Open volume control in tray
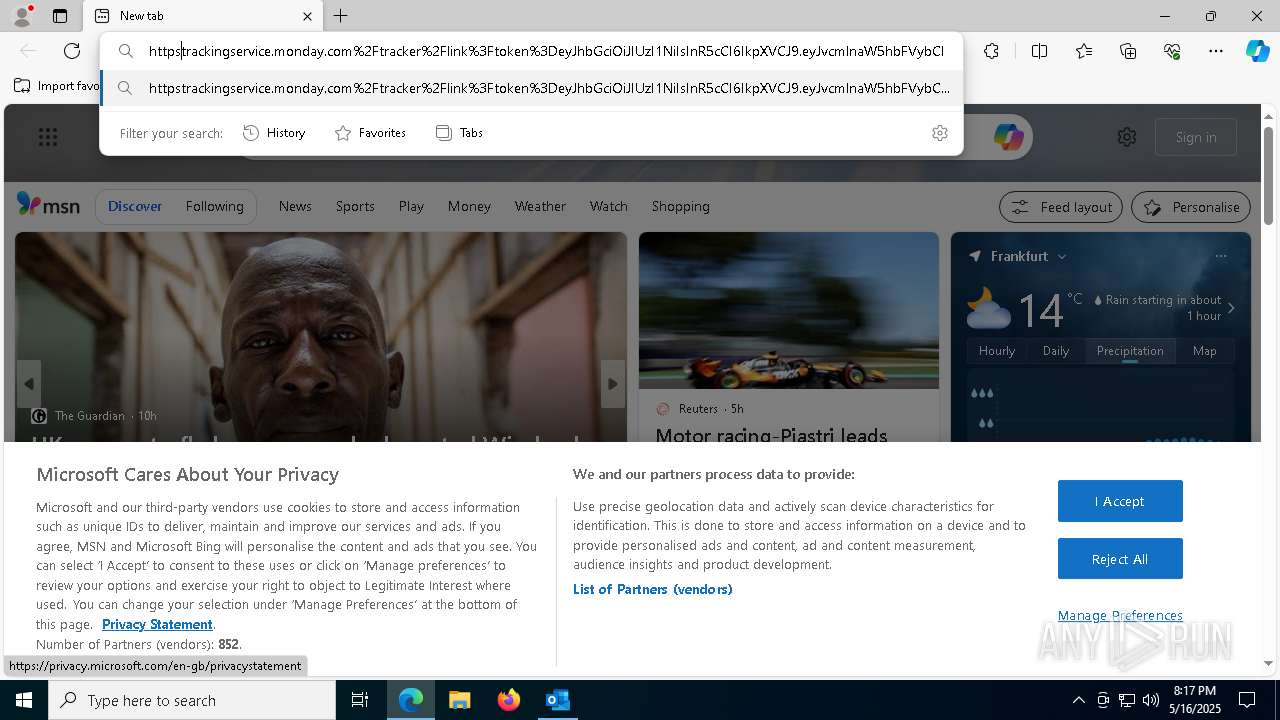Image resolution: width=1280 pixels, height=720 pixels. [x=1151, y=700]
